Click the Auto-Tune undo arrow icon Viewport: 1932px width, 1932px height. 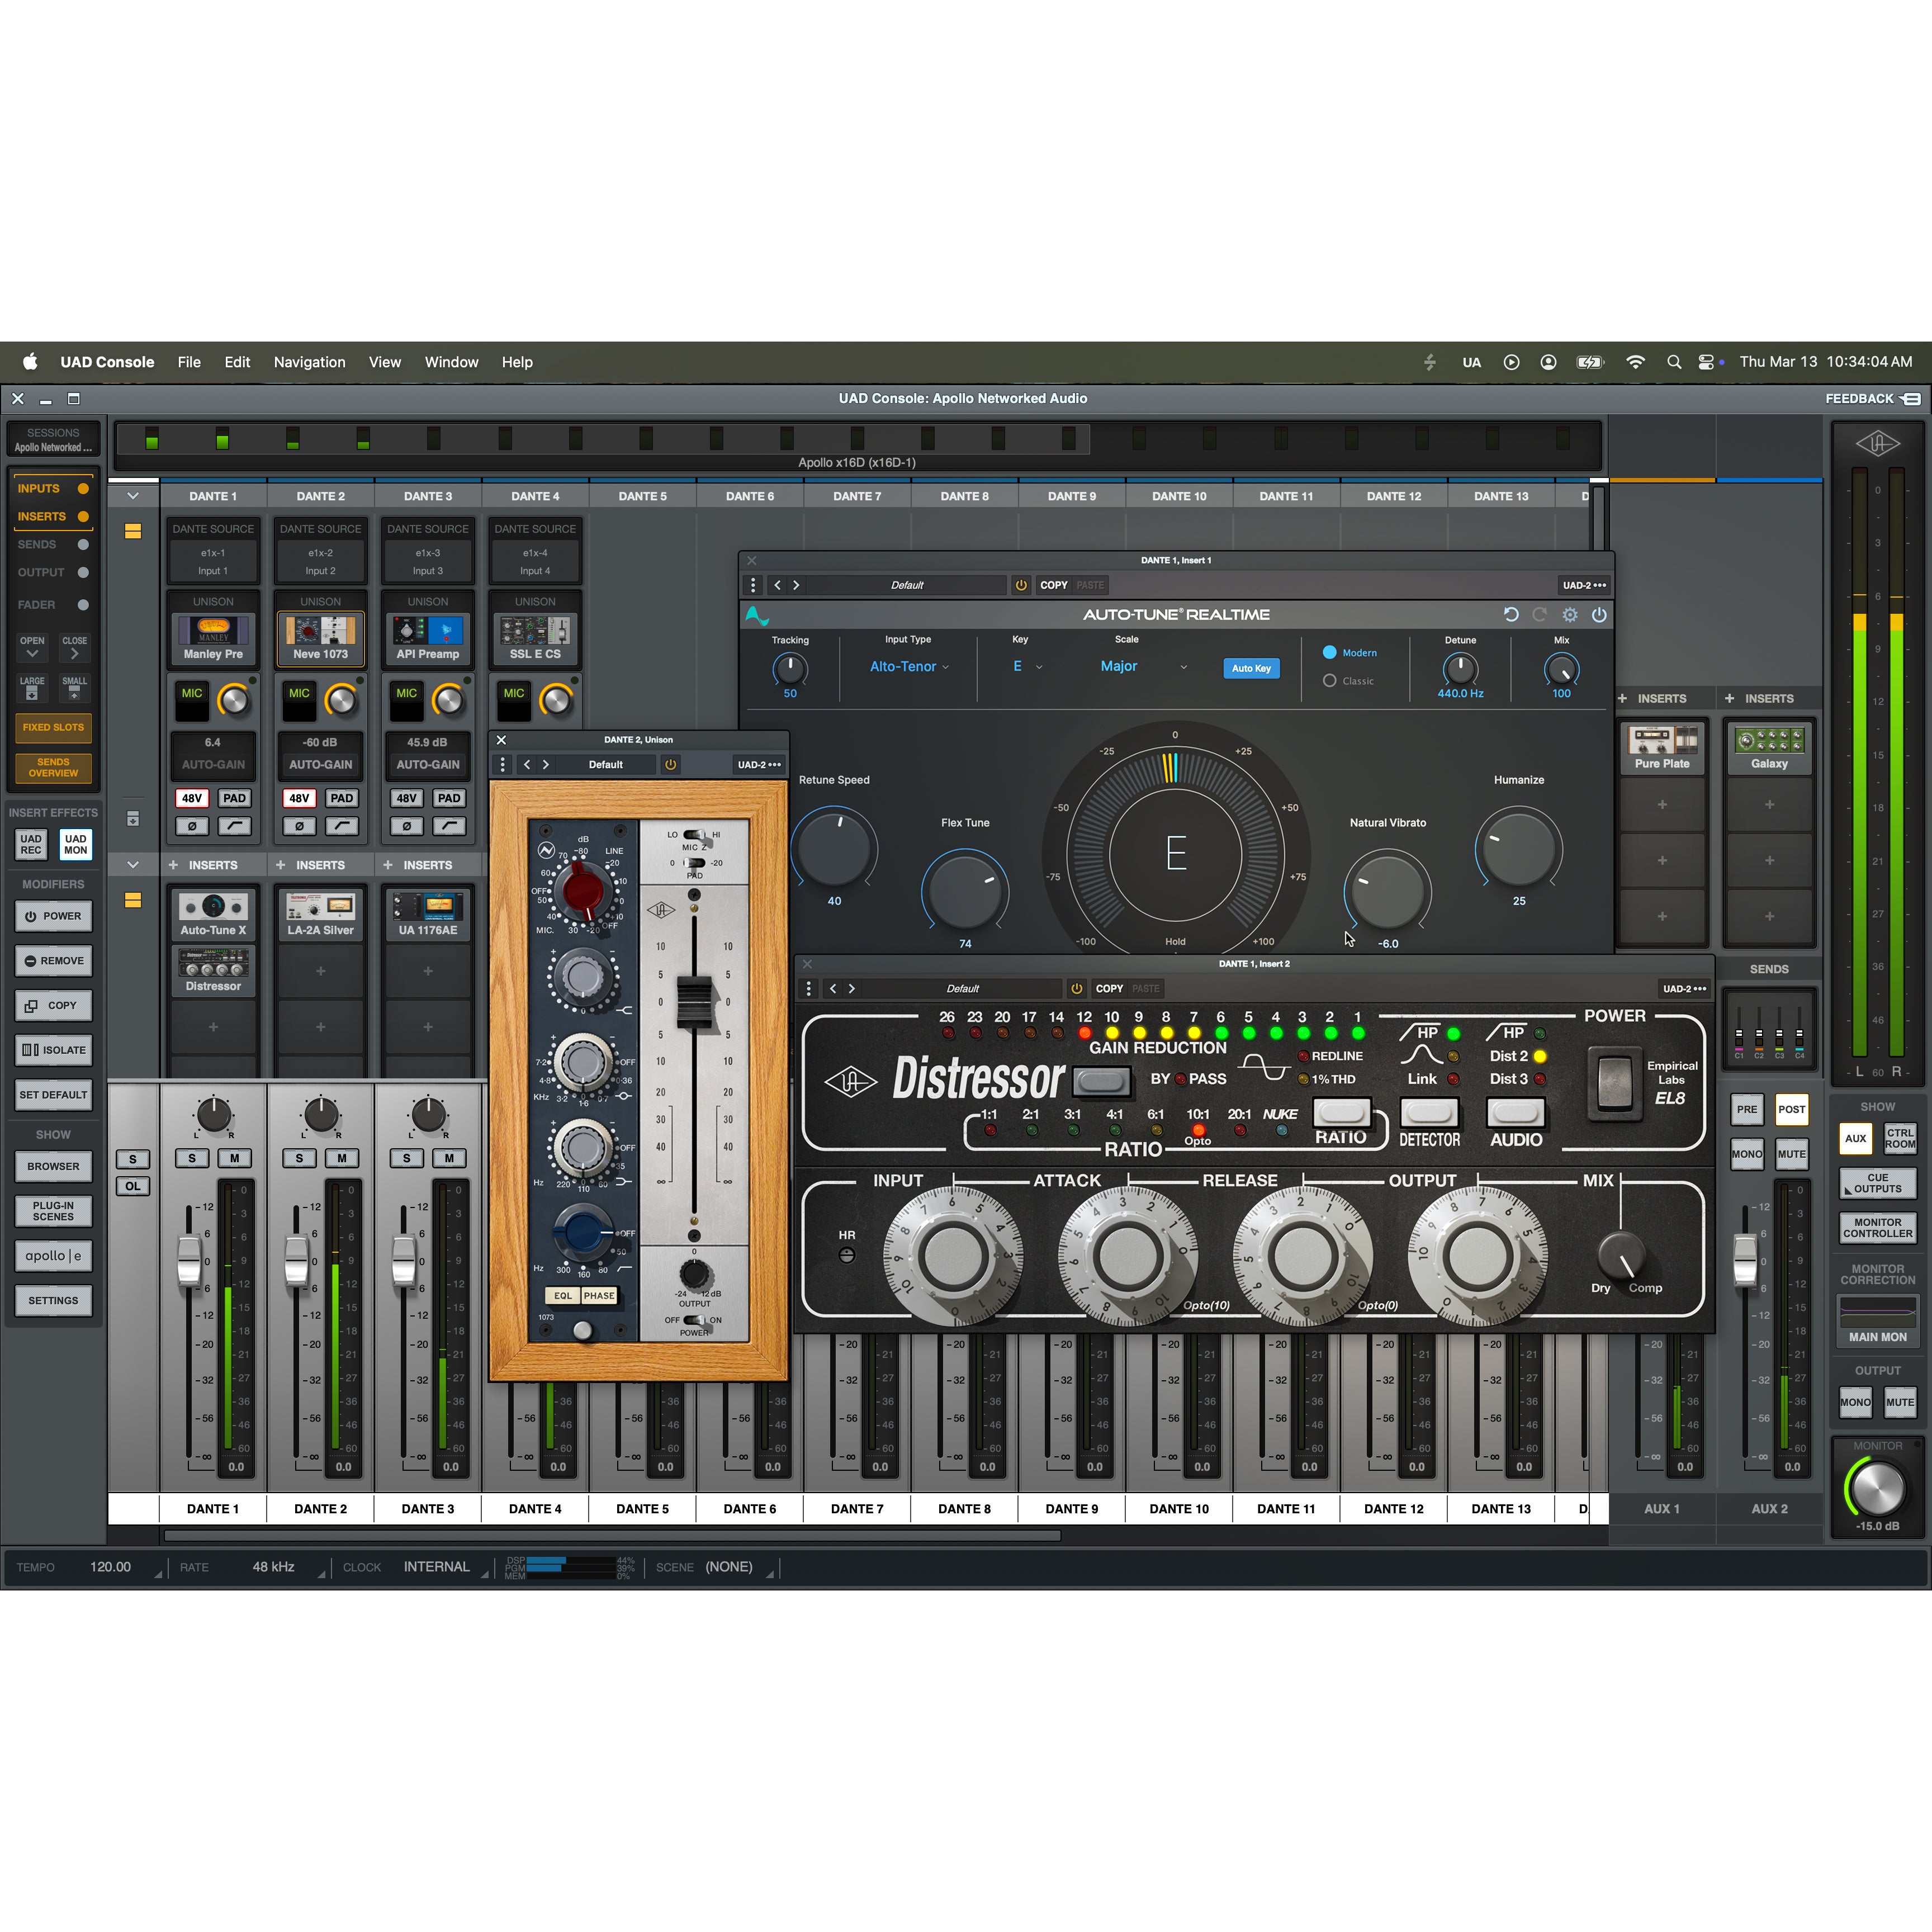1511,615
